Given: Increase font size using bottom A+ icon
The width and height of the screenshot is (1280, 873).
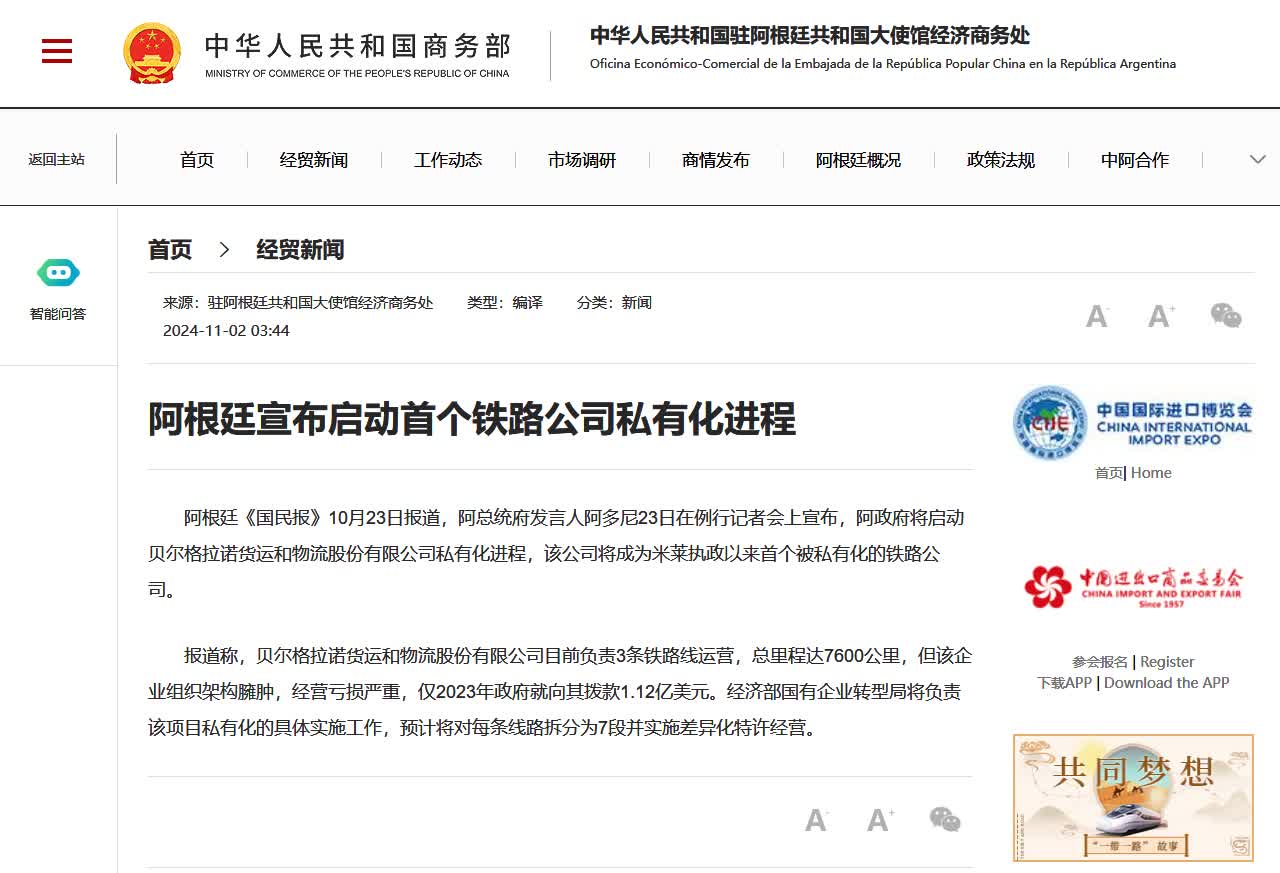Looking at the screenshot, I should [880, 820].
